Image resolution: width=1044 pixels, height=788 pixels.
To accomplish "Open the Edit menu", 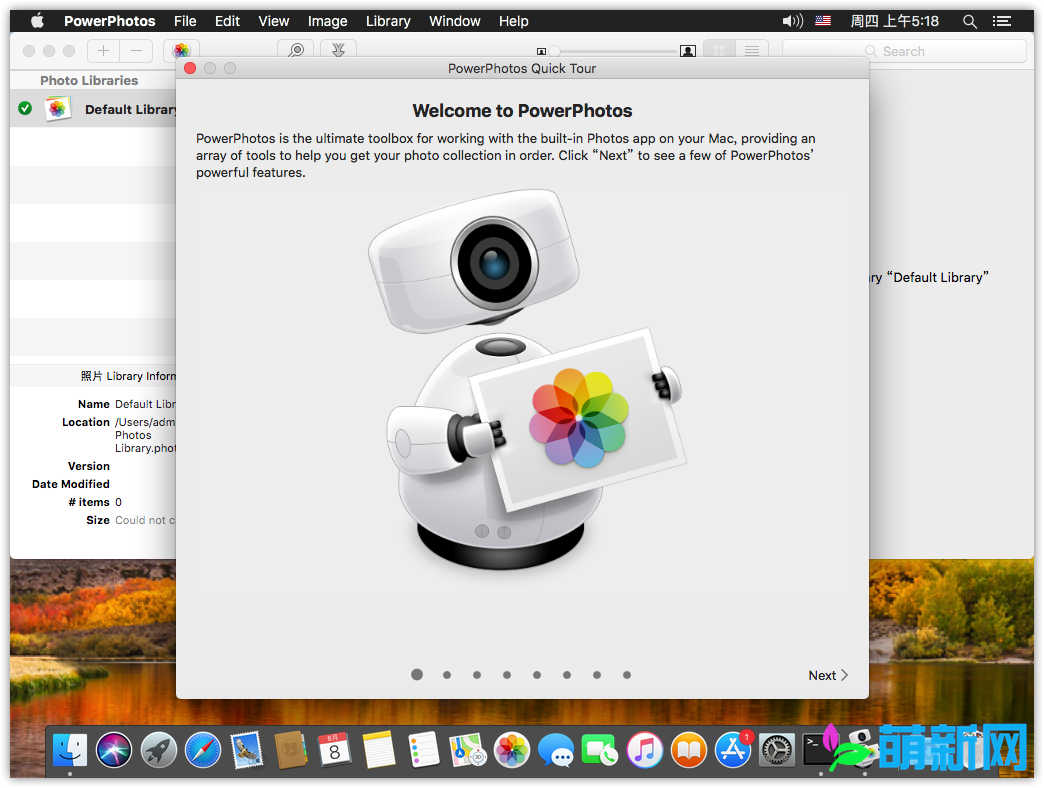I will pos(227,21).
